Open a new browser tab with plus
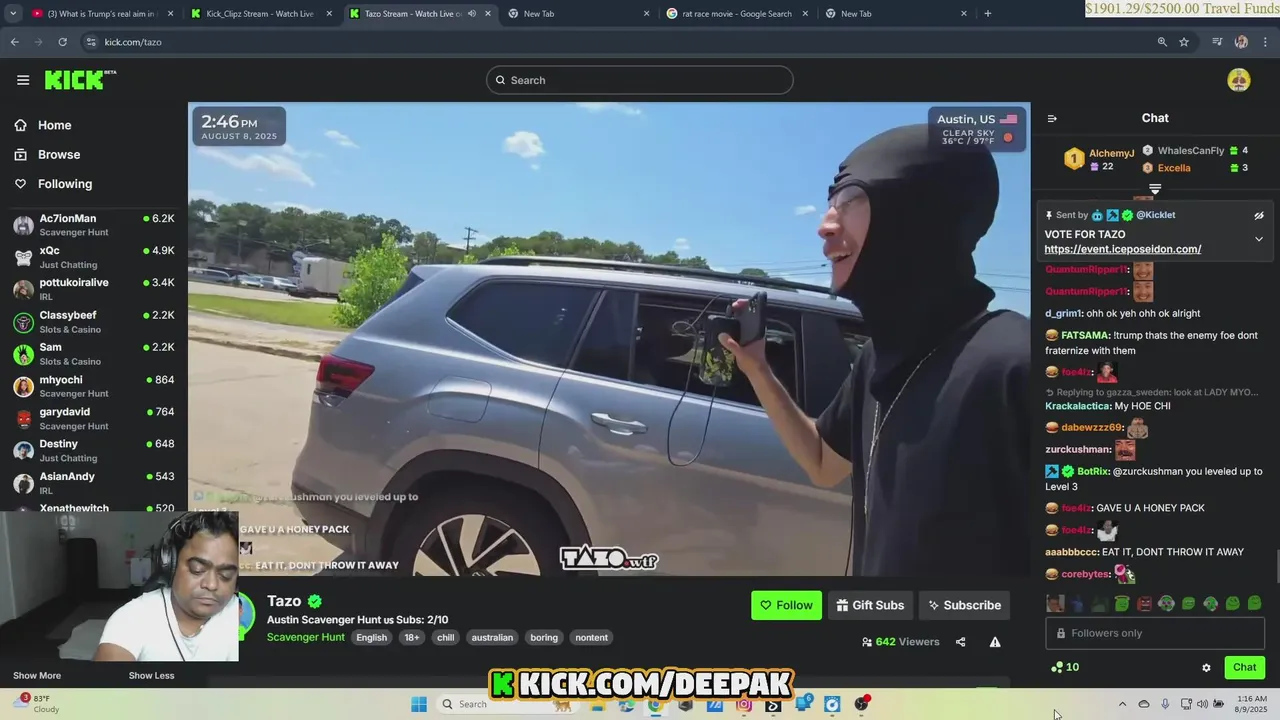1280x720 pixels. point(987,14)
